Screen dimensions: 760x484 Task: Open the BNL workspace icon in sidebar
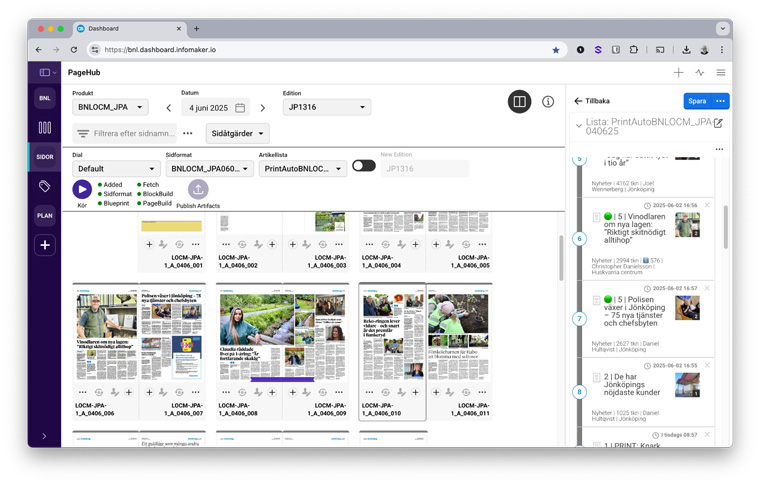click(x=45, y=98)
